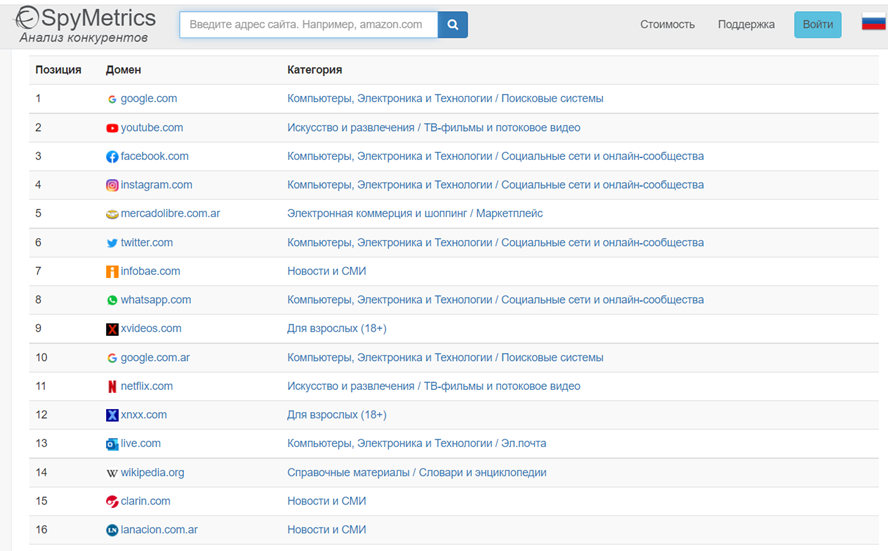Image resolution: width=888 pixels, height=551 pixels.
Task: Open category Справочные материалы / Словари и энциклопедии
Action: [417, 472]
